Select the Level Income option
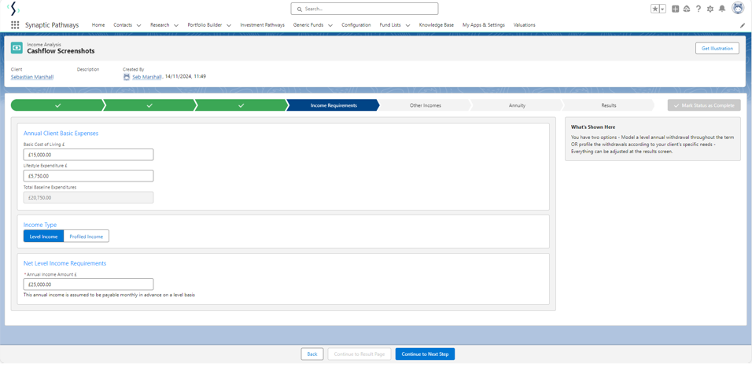Screen dimensions: 755x365 (44, 236)
